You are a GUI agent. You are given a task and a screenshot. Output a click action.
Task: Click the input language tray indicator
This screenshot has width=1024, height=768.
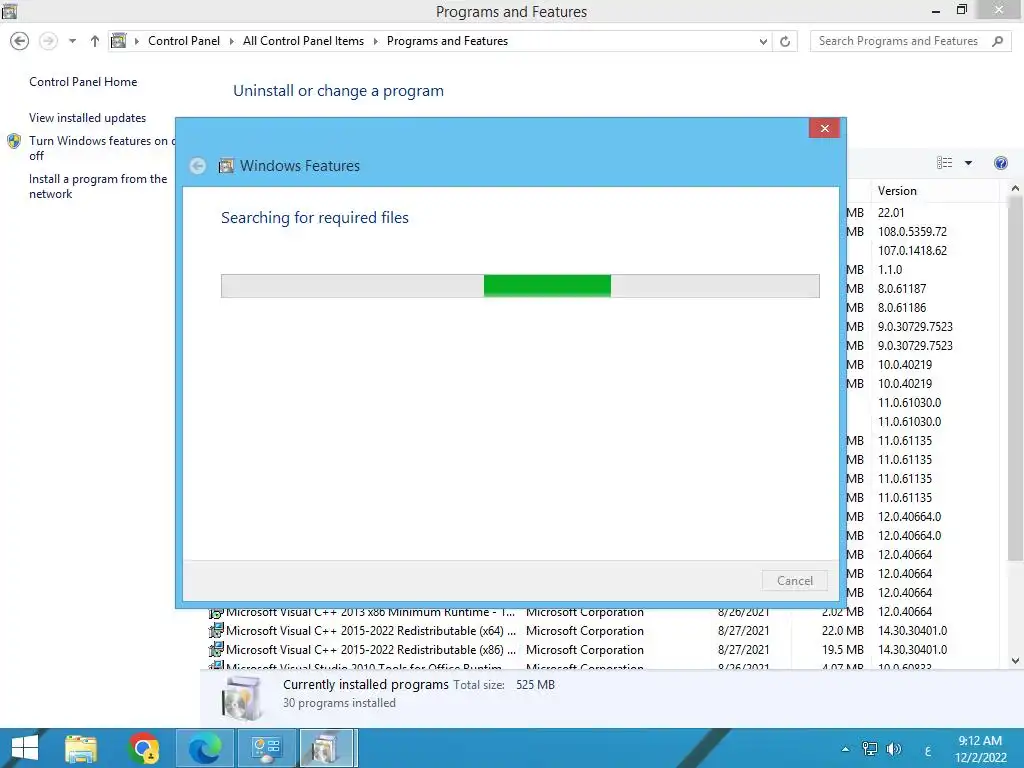pyautogui.click(x=927, y=751)
